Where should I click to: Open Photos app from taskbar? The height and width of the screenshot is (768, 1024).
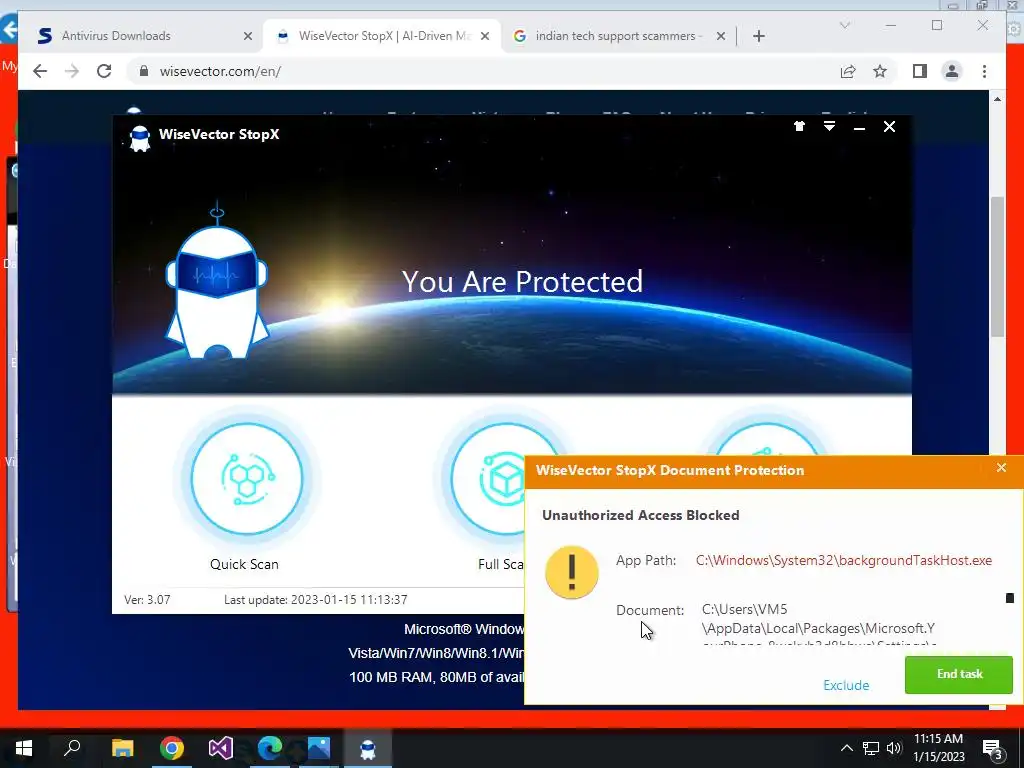pyautogui.click(x=319, y=748)
